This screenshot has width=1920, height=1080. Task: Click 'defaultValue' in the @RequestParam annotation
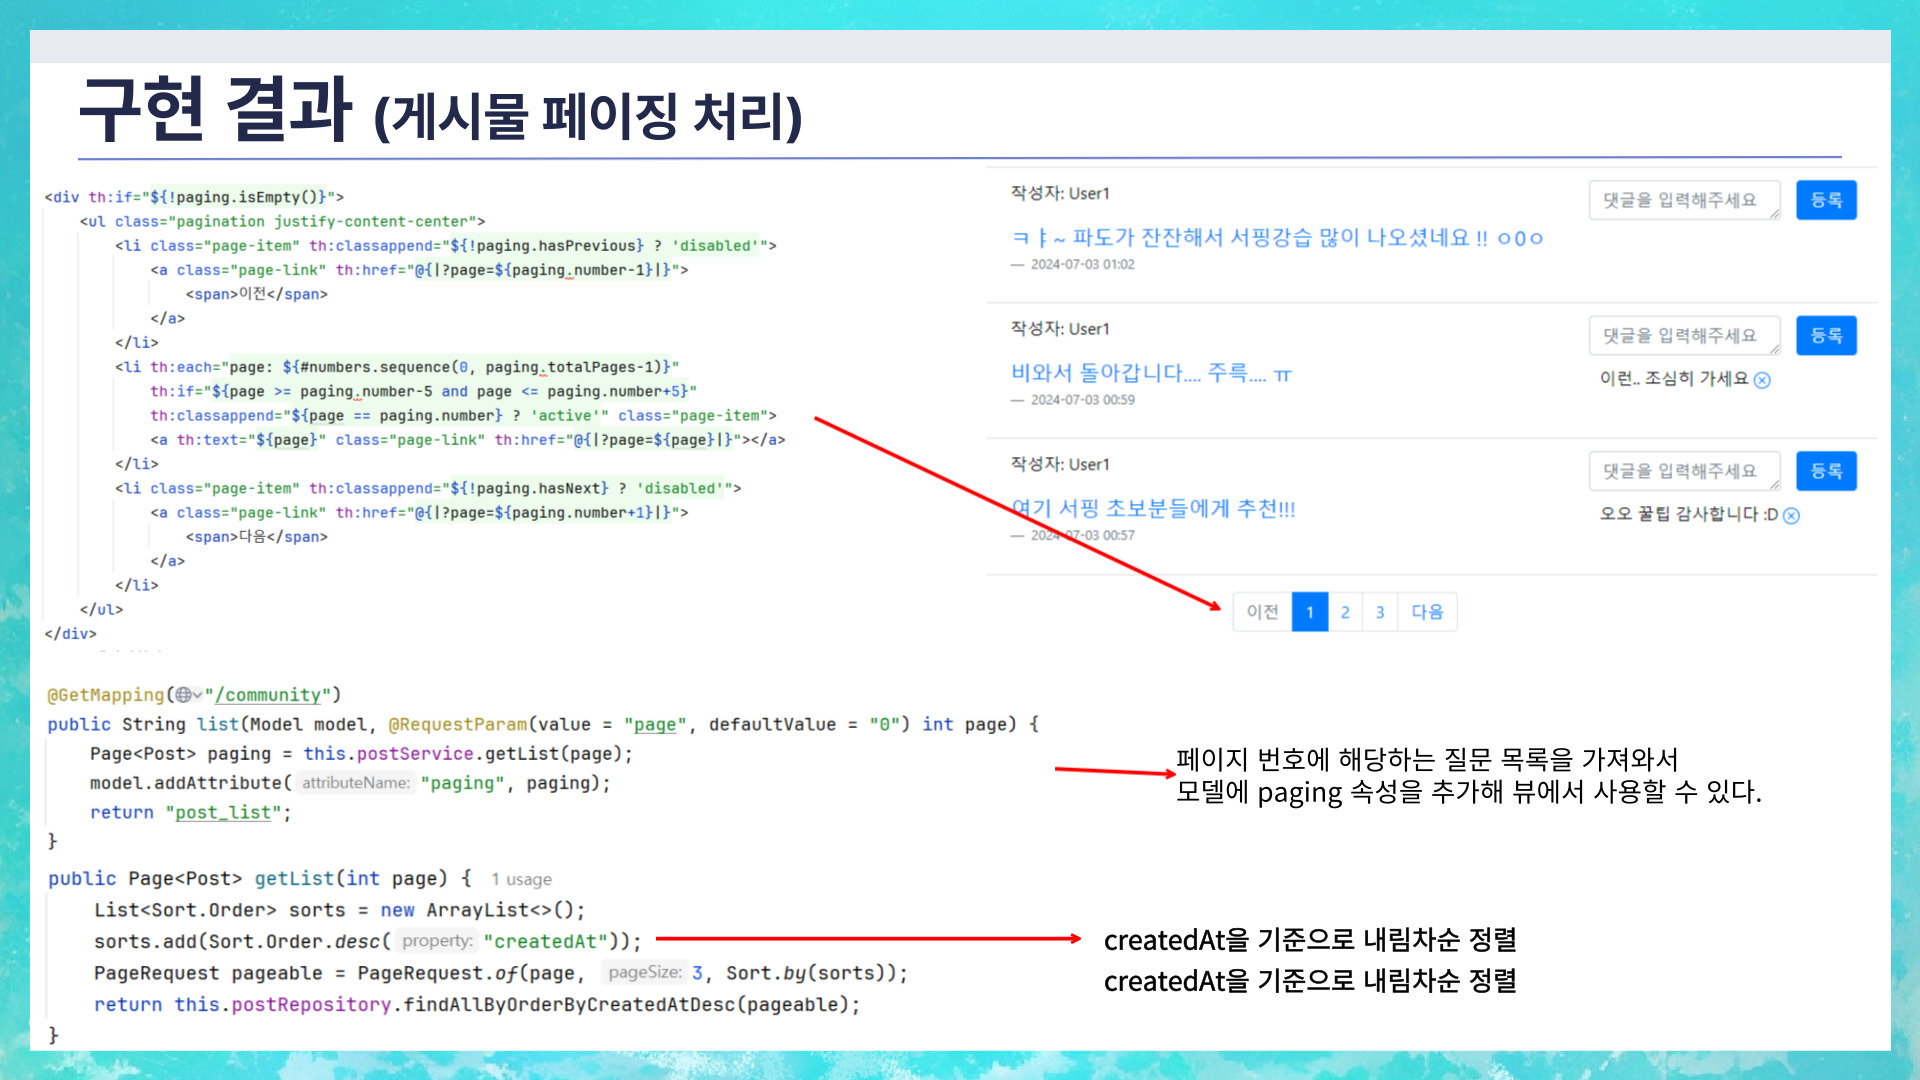(772, 725)
